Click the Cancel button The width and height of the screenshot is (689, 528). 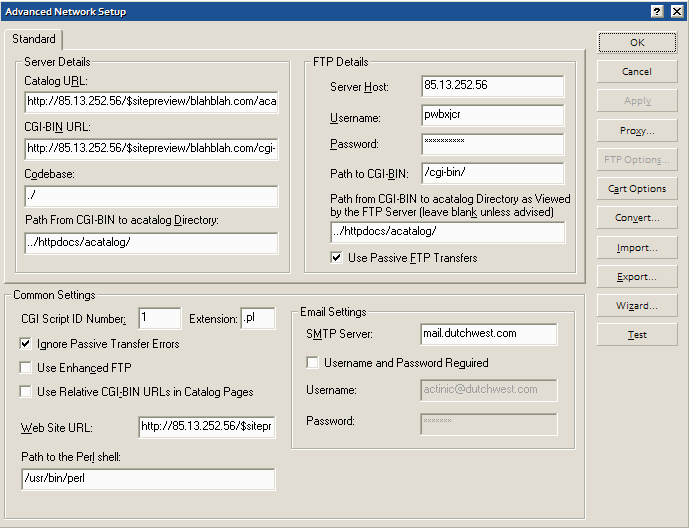[x=637, y=72]
